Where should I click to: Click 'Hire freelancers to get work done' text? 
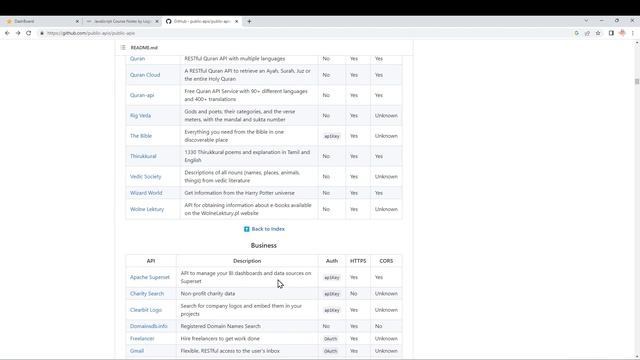(220, 338)
